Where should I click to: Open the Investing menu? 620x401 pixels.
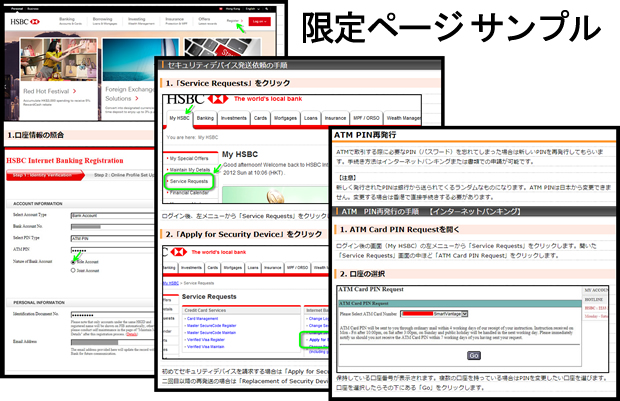(x=141, y=21)
